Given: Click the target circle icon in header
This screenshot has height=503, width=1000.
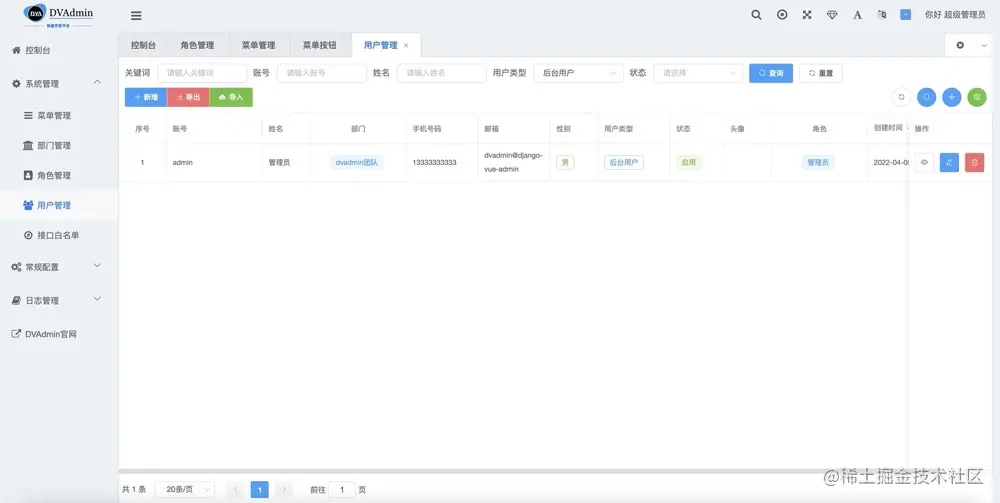Looking at the screenshot, I should coord(782,15).
